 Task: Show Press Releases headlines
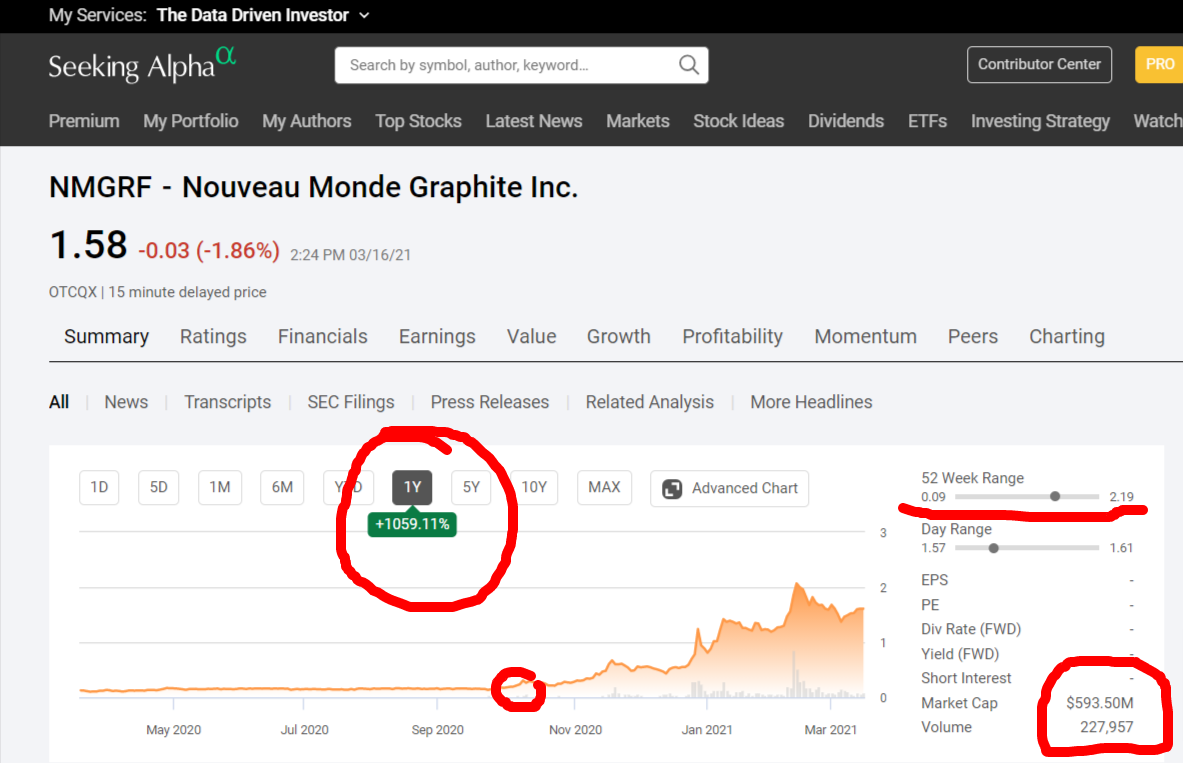[490, 402]
